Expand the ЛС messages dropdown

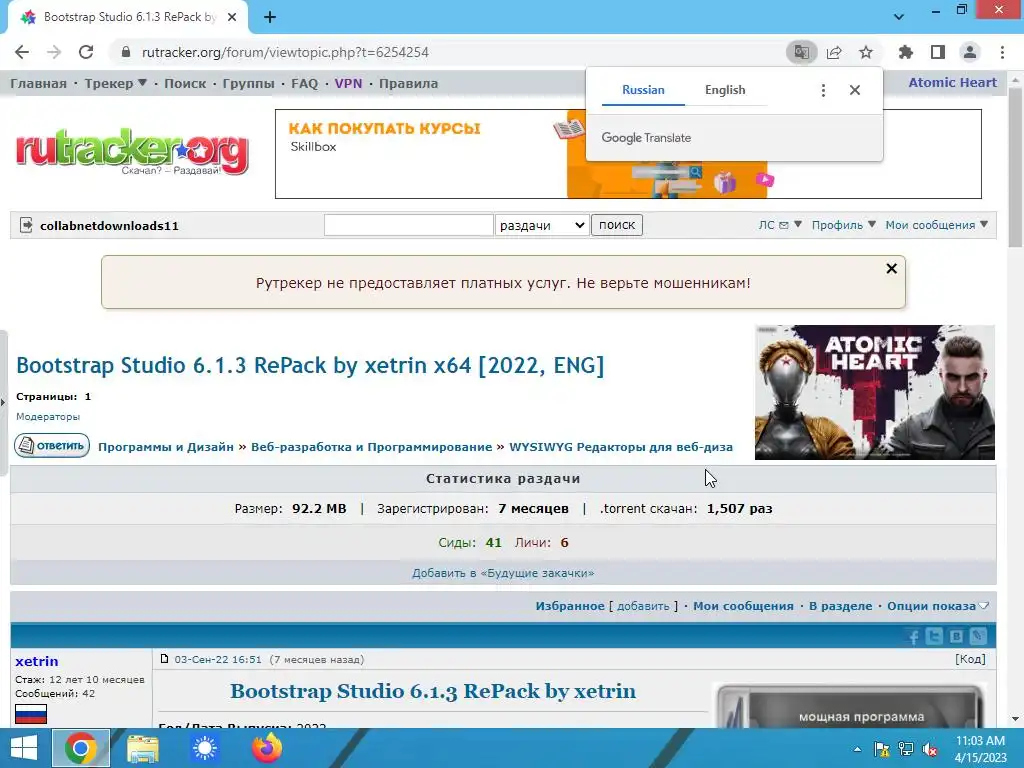click(780, 225)
